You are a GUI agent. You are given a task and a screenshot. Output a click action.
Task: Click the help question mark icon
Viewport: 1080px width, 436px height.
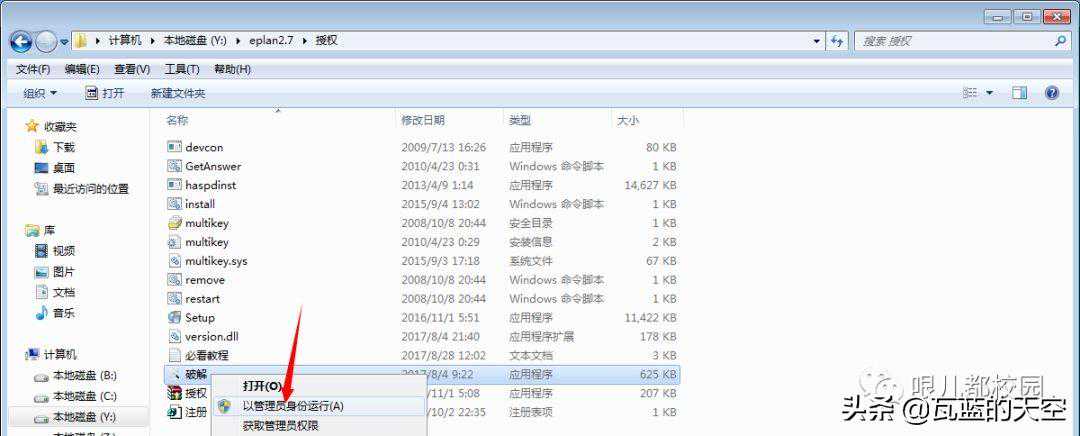(x=1051, y=93)
